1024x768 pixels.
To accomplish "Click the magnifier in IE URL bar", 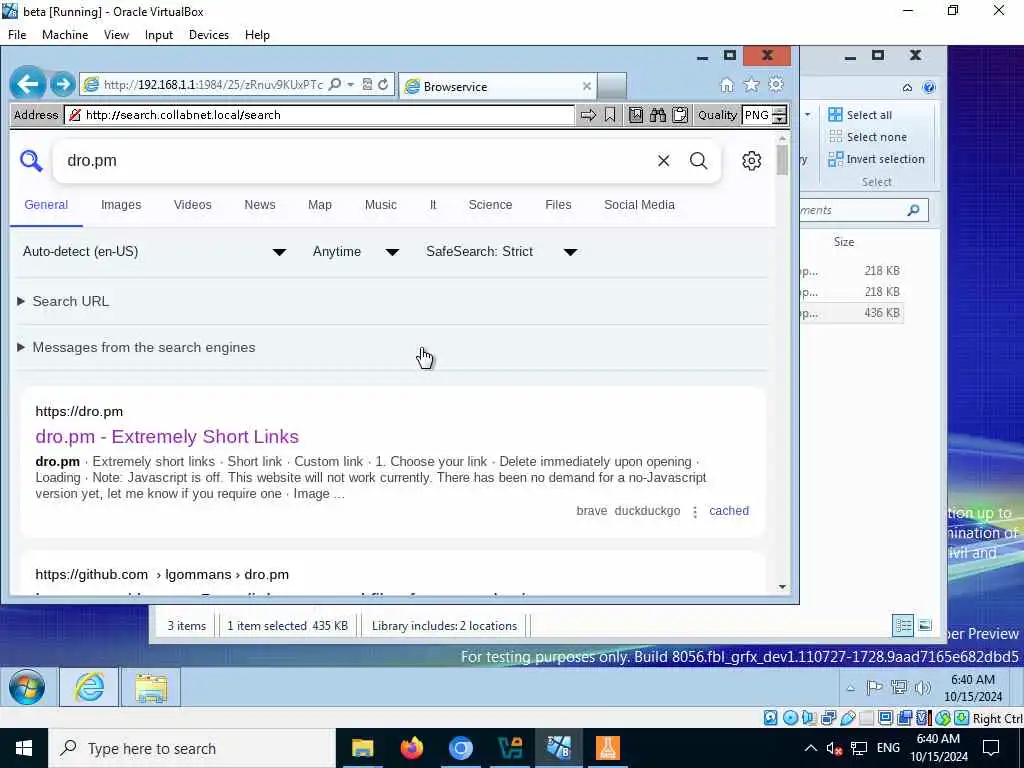I will [334, 84].
